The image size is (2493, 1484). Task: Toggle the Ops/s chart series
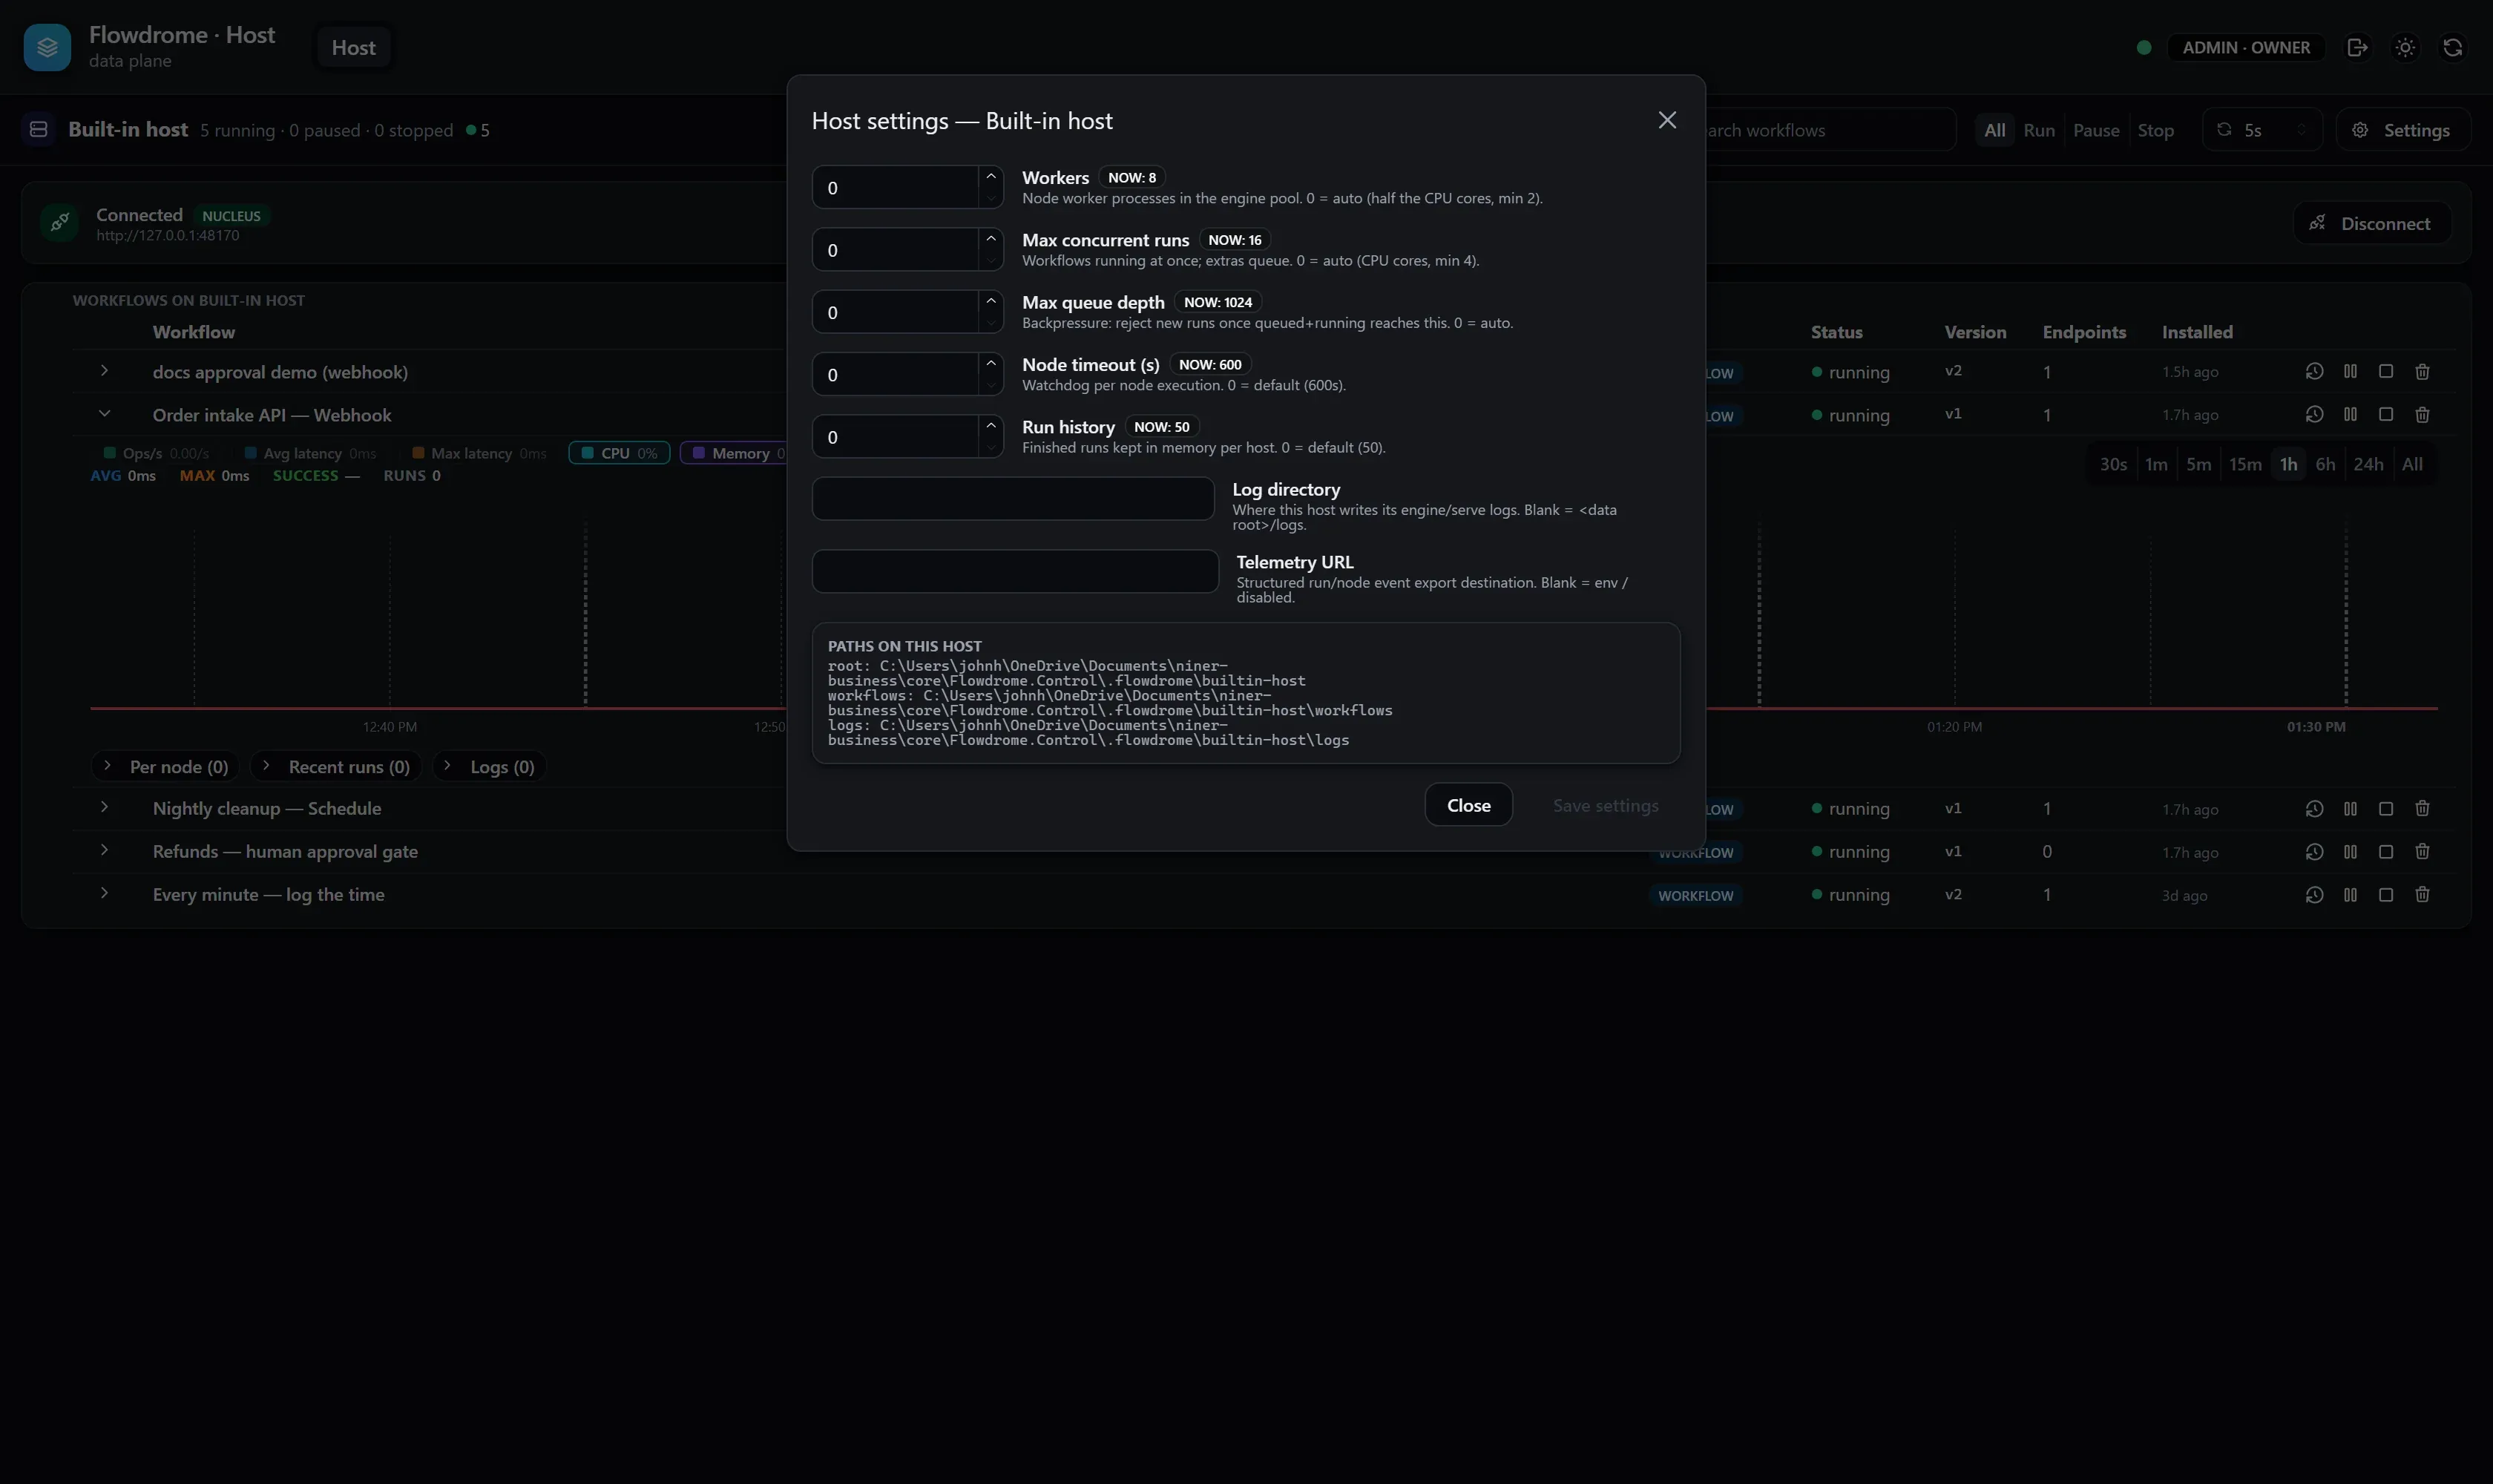point(156,453)
